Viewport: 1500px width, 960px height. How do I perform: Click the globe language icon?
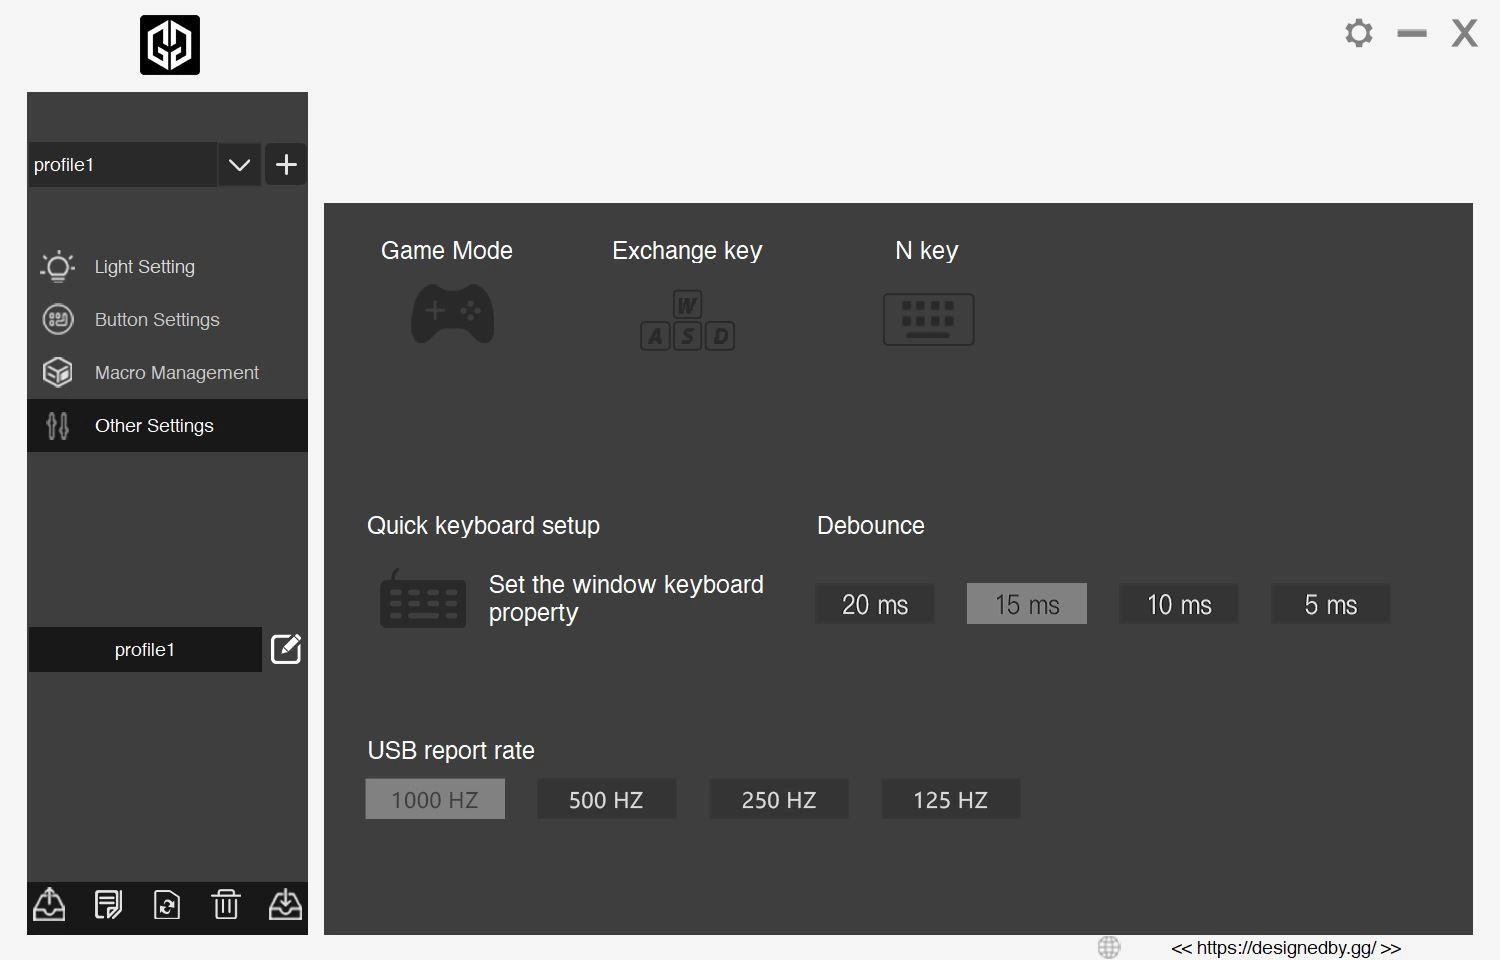pyautogui.click(x=1109, y=947)
